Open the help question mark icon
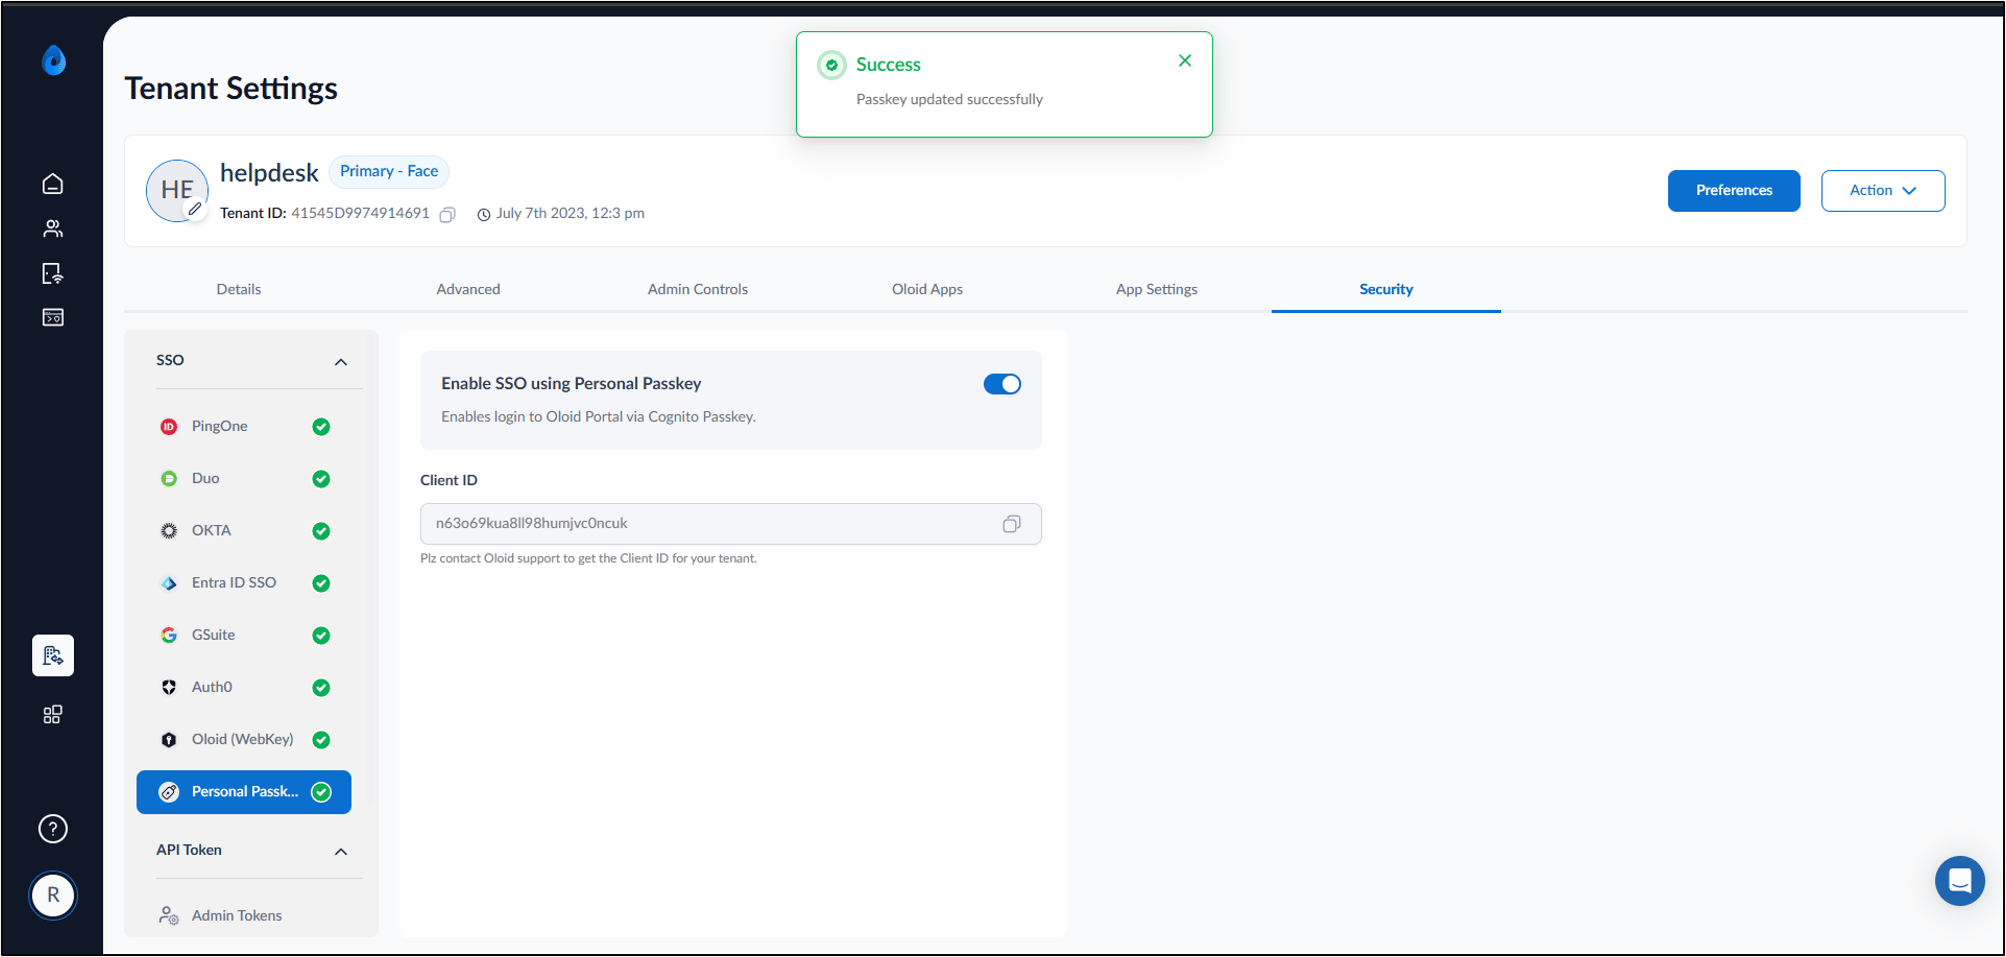Screen dimensions: 2006x957 tap(53, 829)
